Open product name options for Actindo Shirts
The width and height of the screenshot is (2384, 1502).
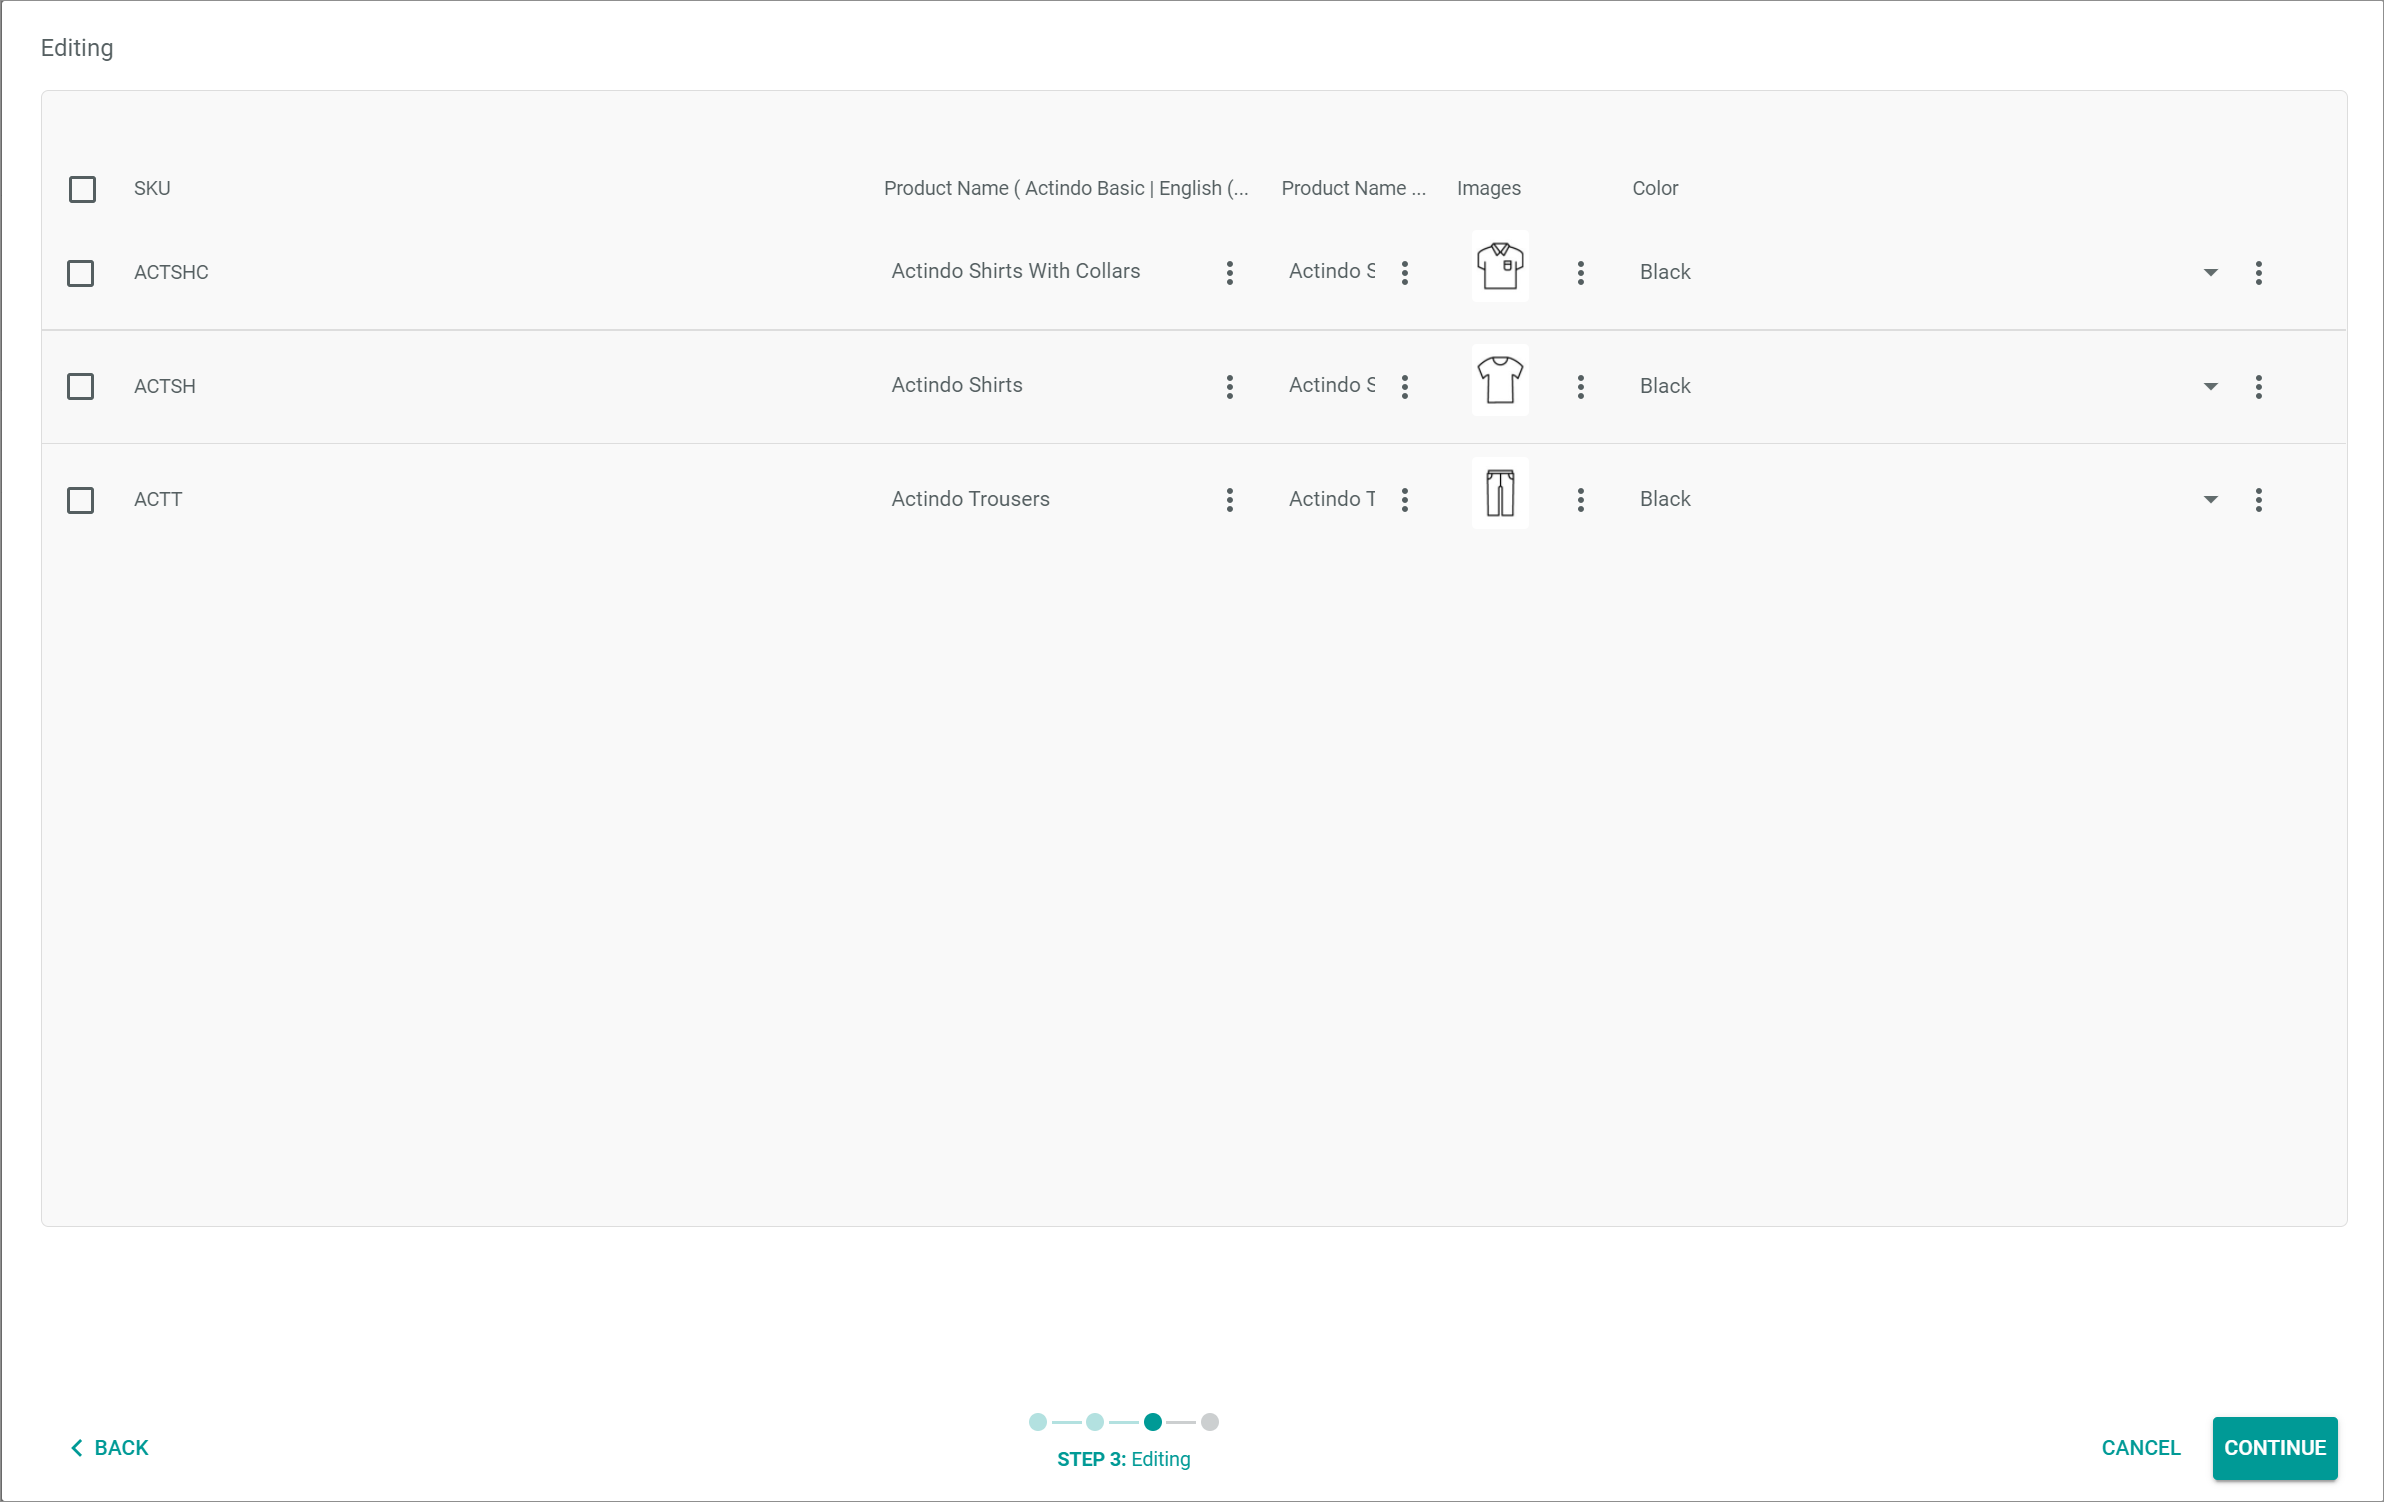click(x=1227, y=384)
